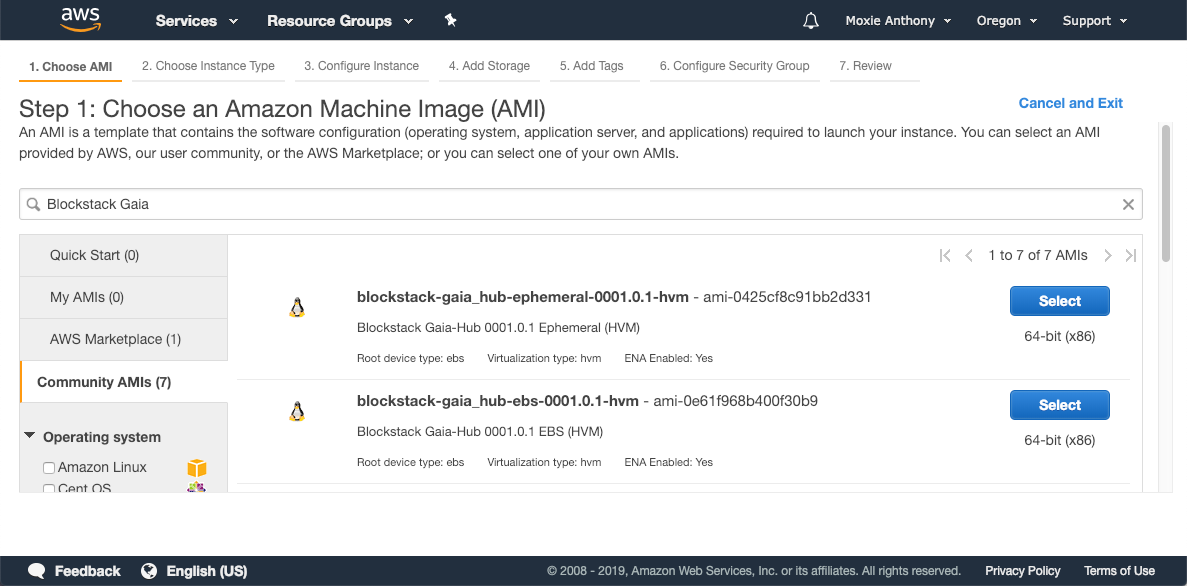The width and height of the screenshot is (1187, 586).
Task: Open the Oregon region selector
Action: (1007, 21)
